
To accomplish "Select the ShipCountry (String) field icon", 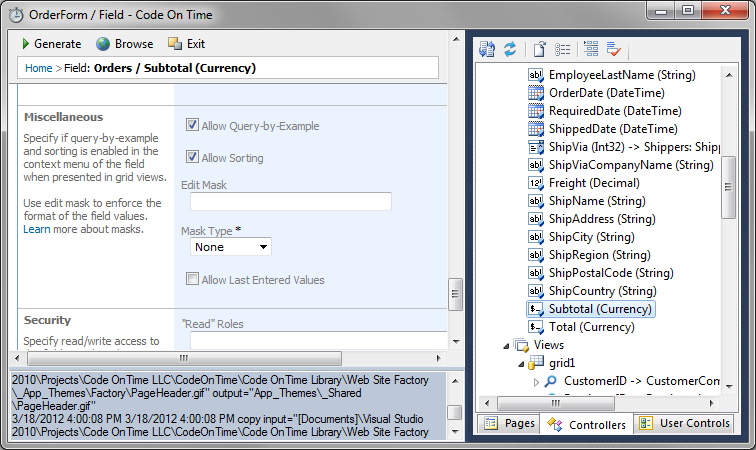I will pyautogui.click(x=536, y=291).
